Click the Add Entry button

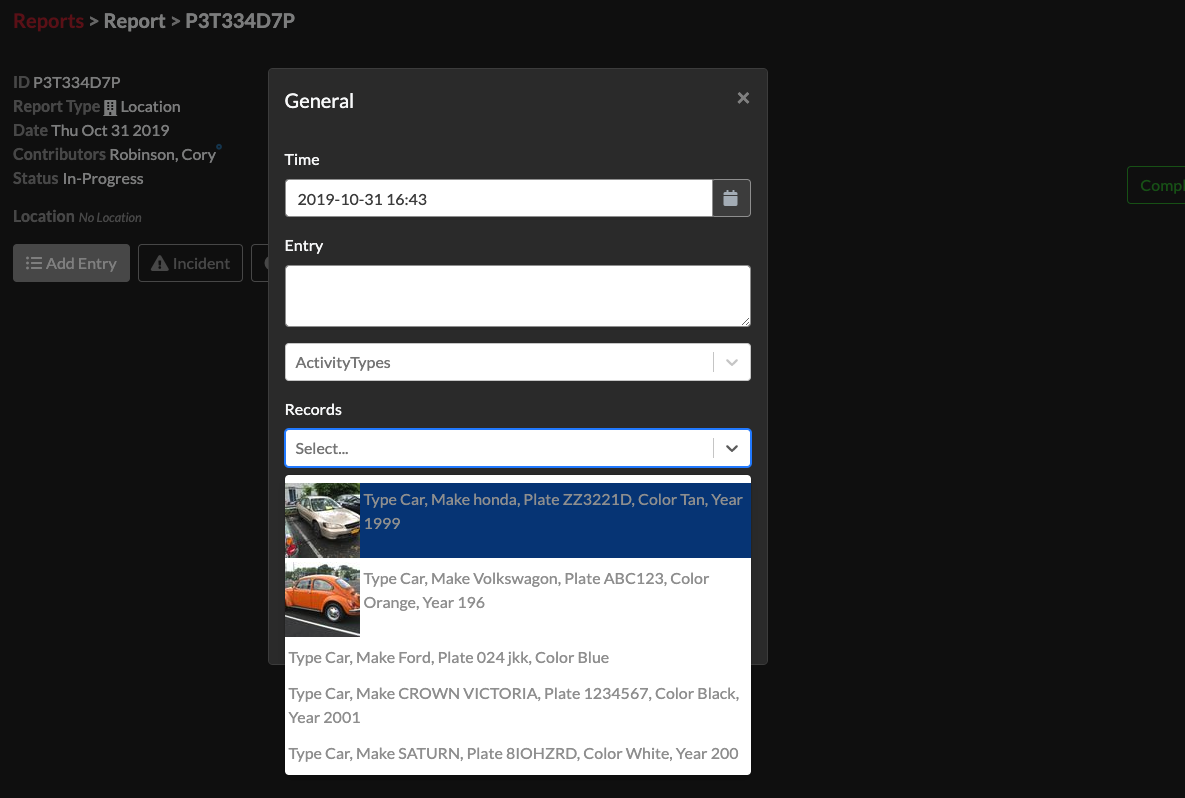click(x=71, y=263)
